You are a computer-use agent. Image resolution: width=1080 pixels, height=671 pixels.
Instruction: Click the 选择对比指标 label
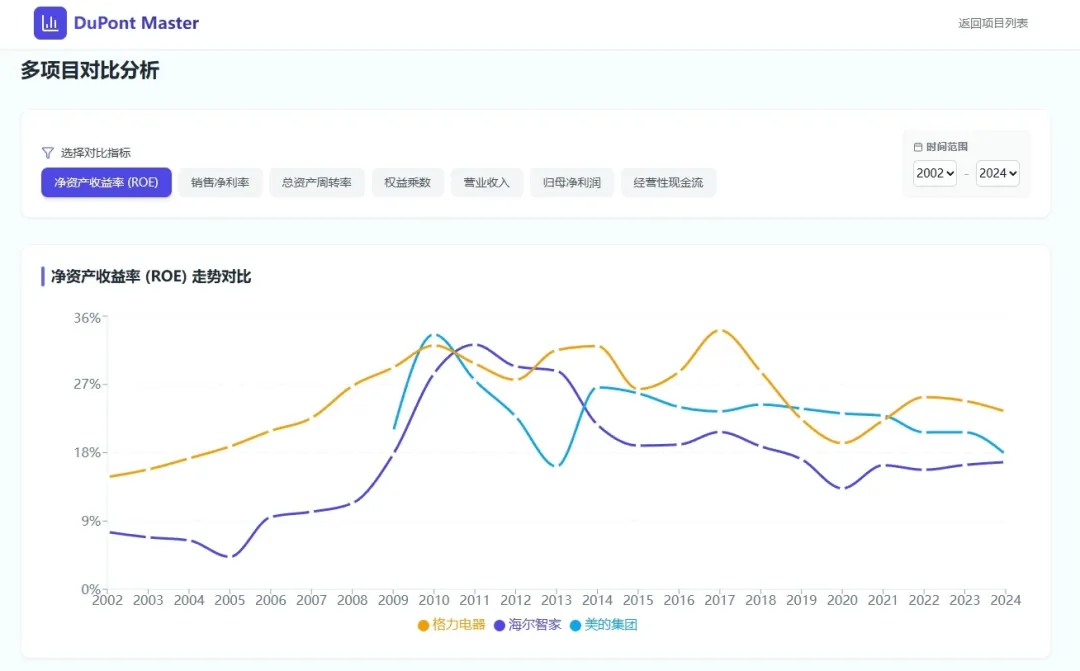(96, 153)
